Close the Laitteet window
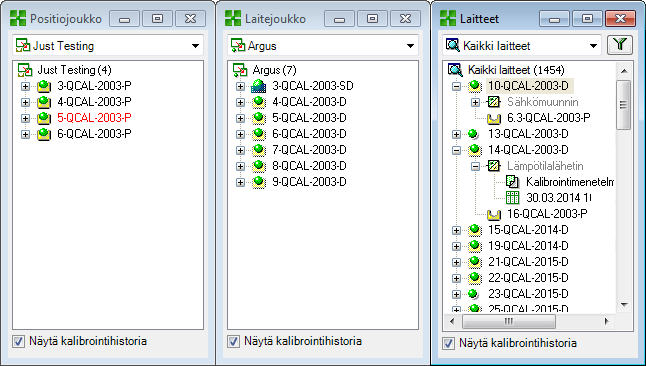 tap(620, 19)
